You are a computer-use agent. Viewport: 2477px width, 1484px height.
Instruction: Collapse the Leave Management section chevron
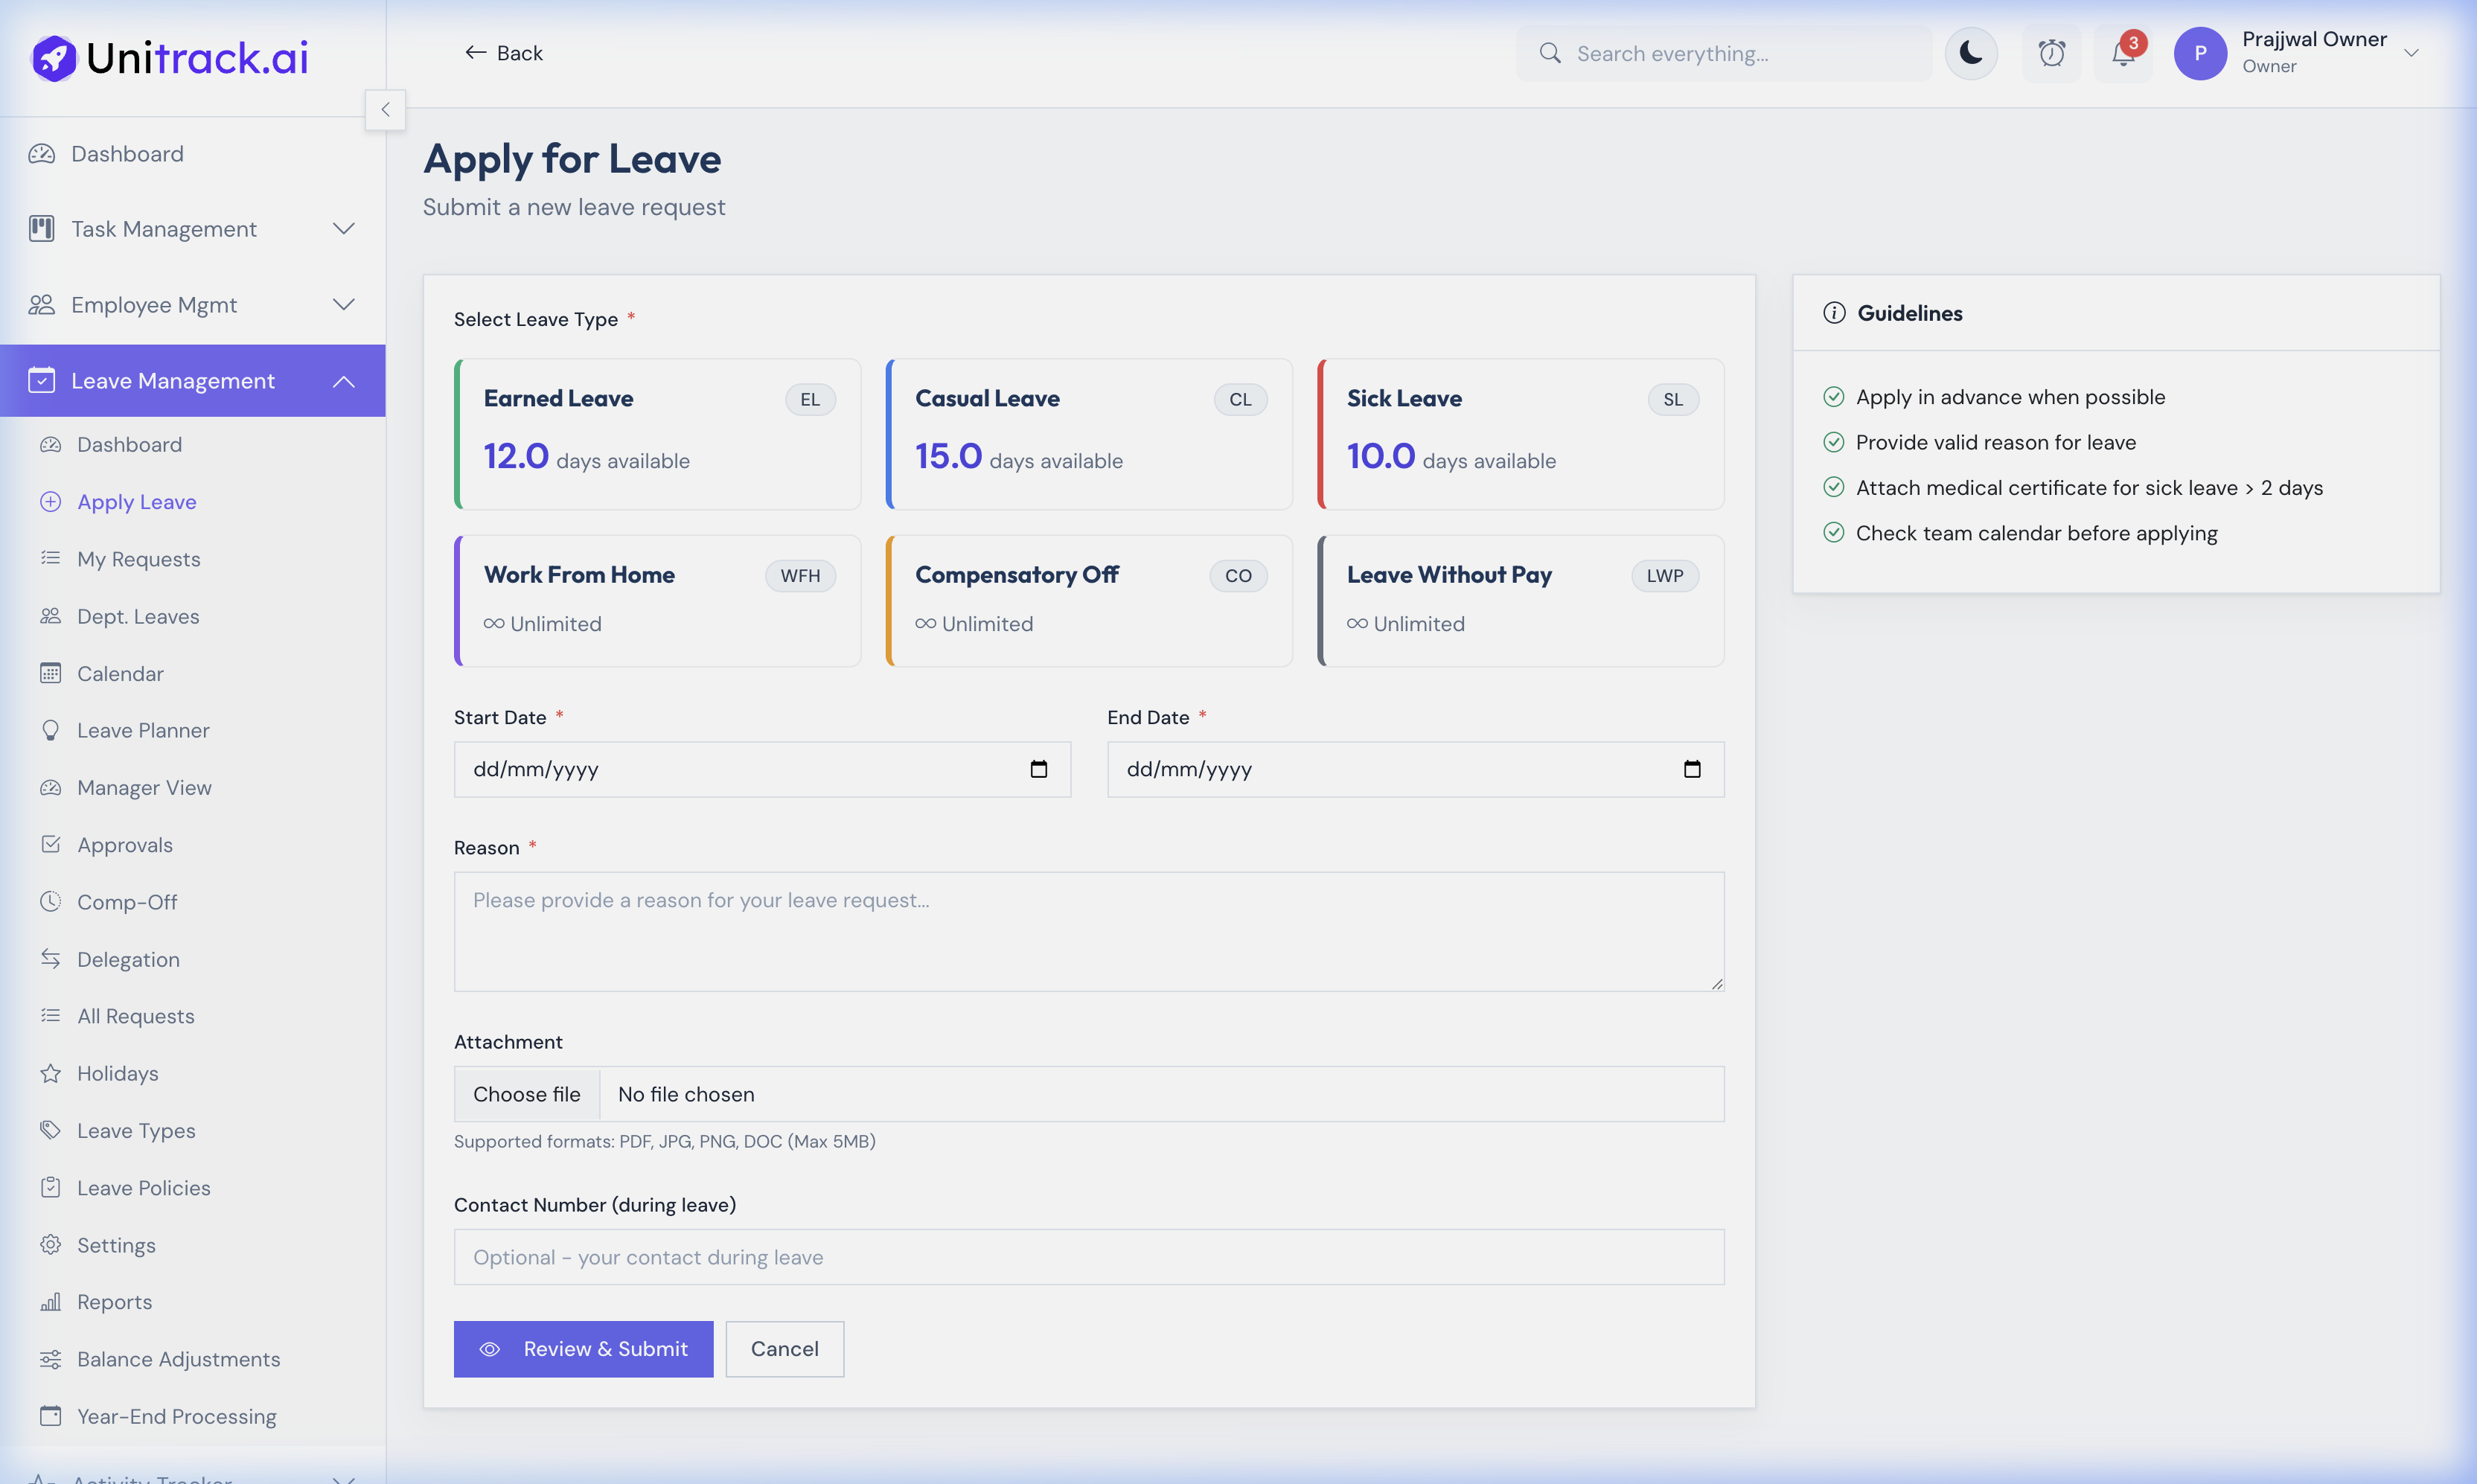coord(343,380)
